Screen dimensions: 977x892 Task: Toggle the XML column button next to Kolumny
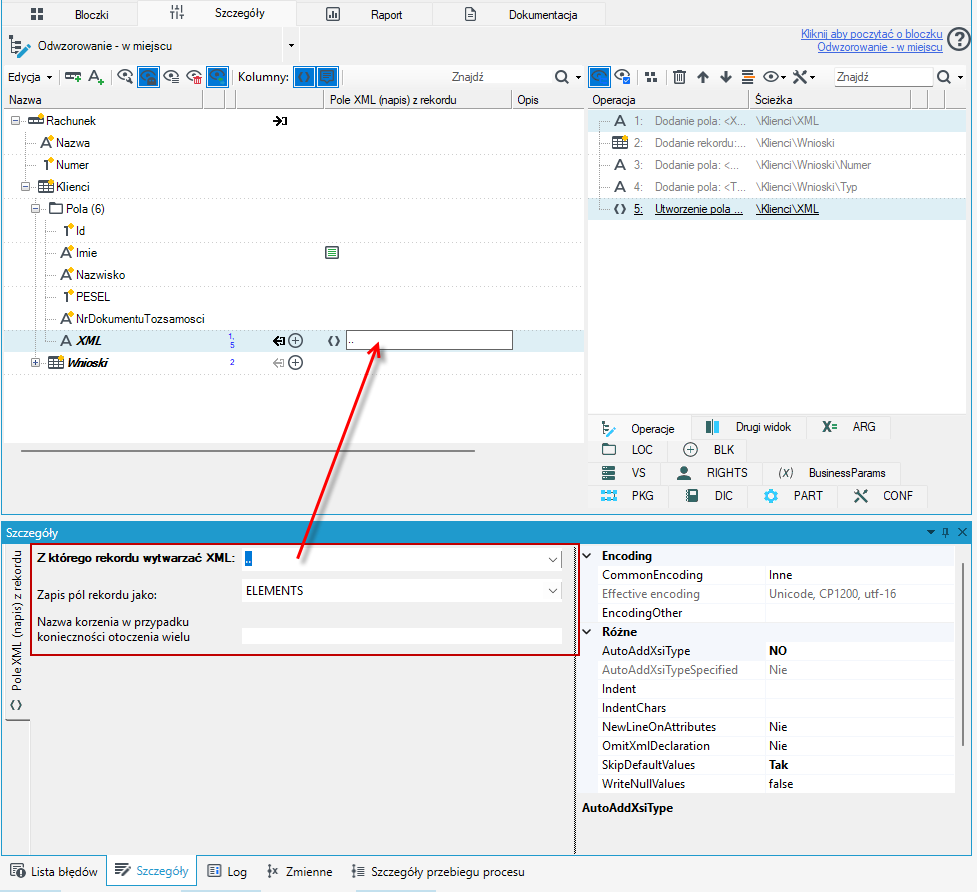point(304,77)
